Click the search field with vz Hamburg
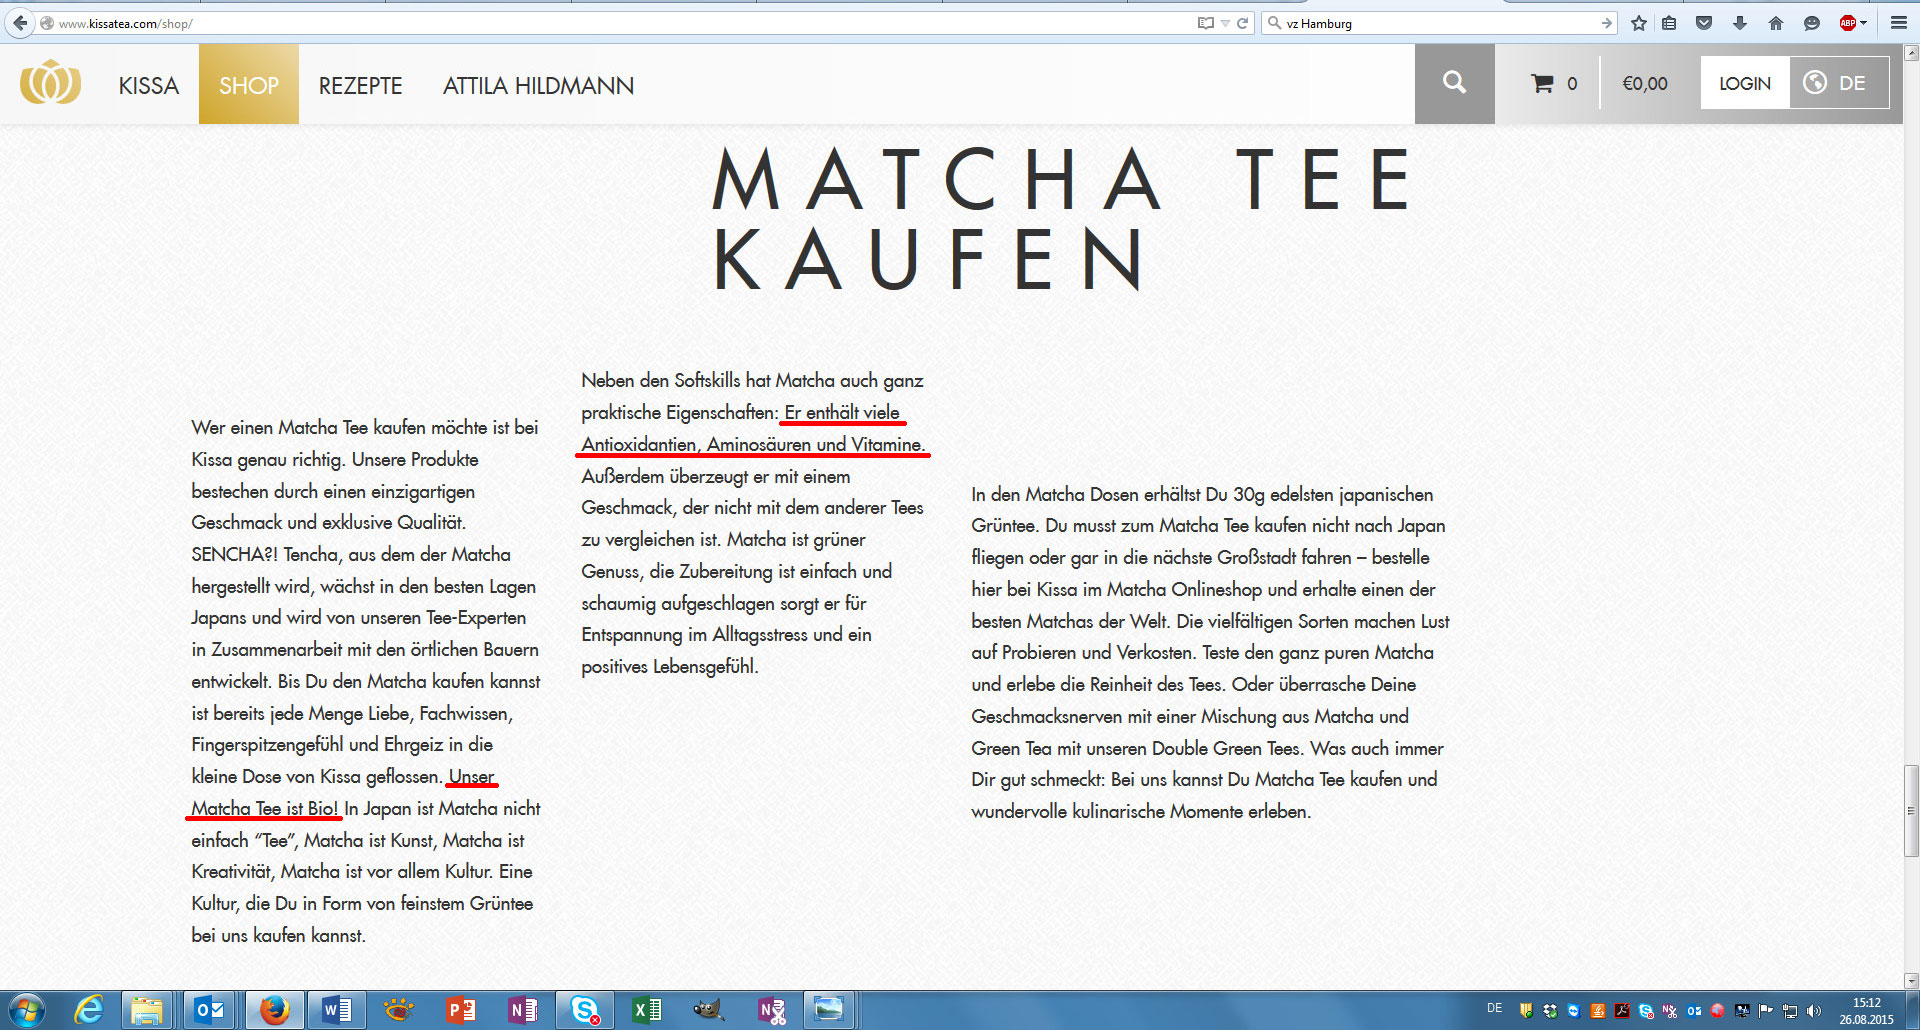The image size is (1920, 1030). (x=1440, y=23)
